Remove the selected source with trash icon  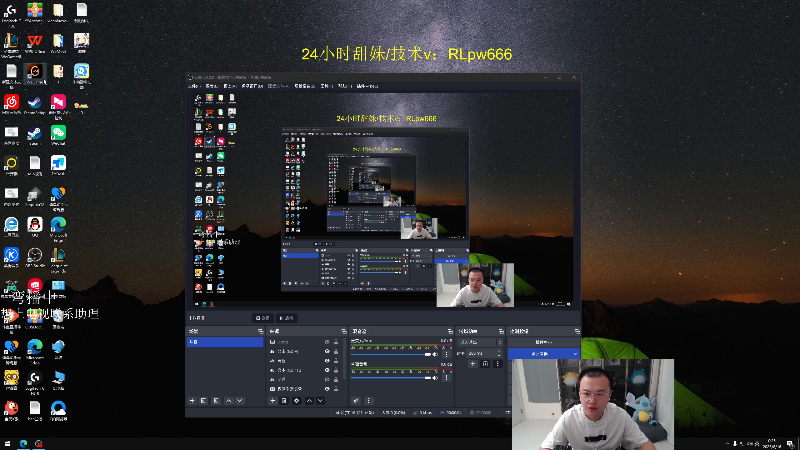(x=284, y=401)
